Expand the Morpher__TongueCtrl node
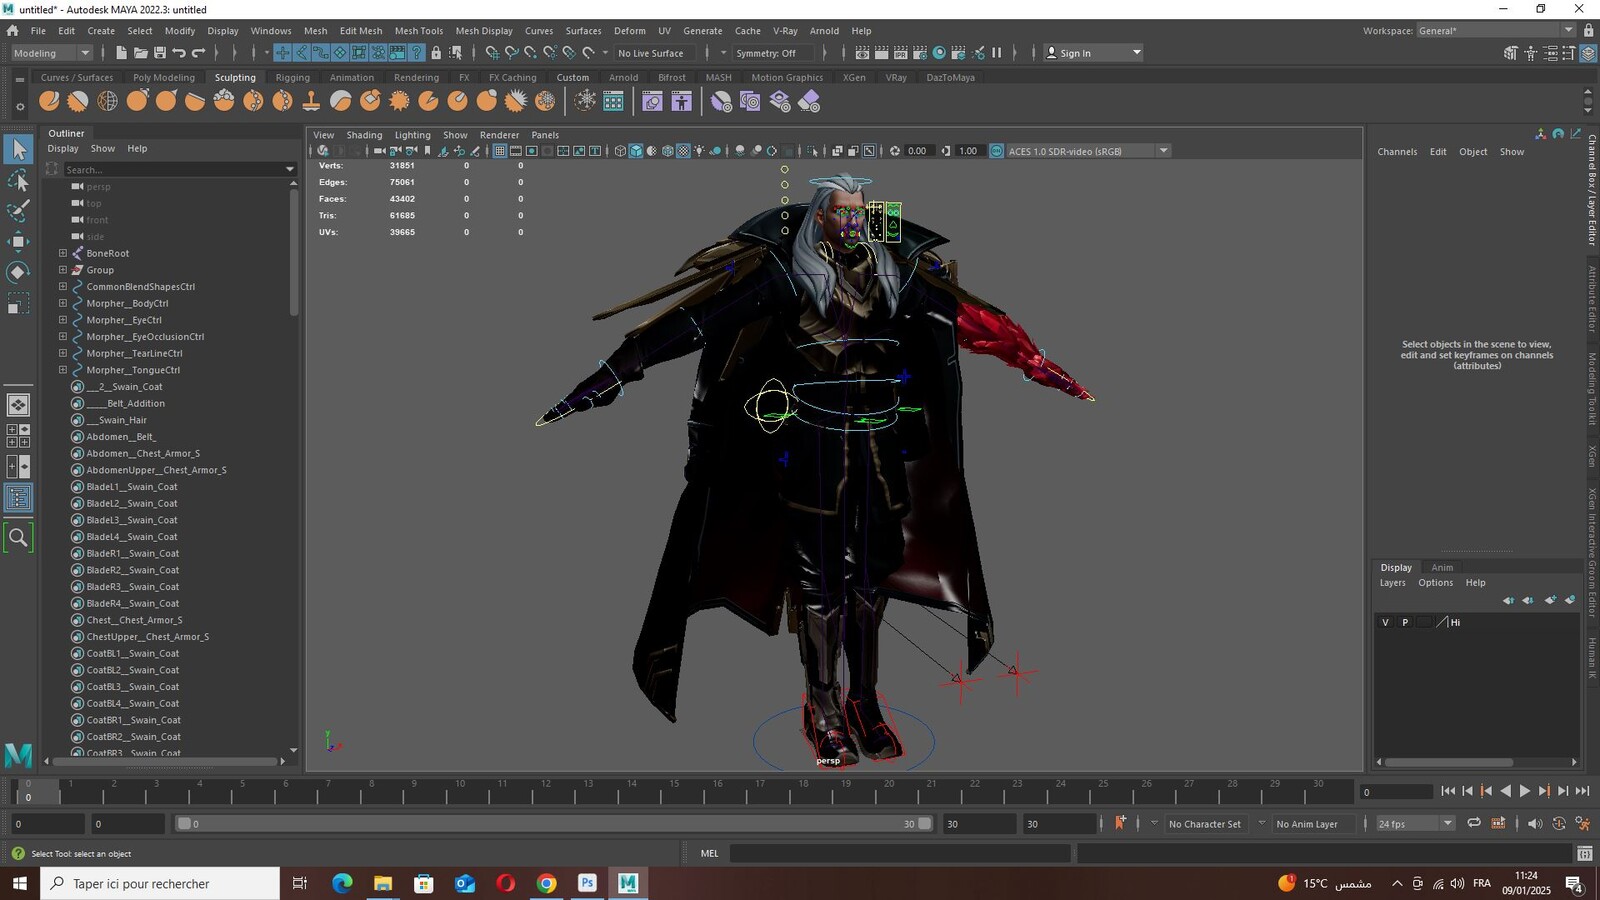 (63, 370)
